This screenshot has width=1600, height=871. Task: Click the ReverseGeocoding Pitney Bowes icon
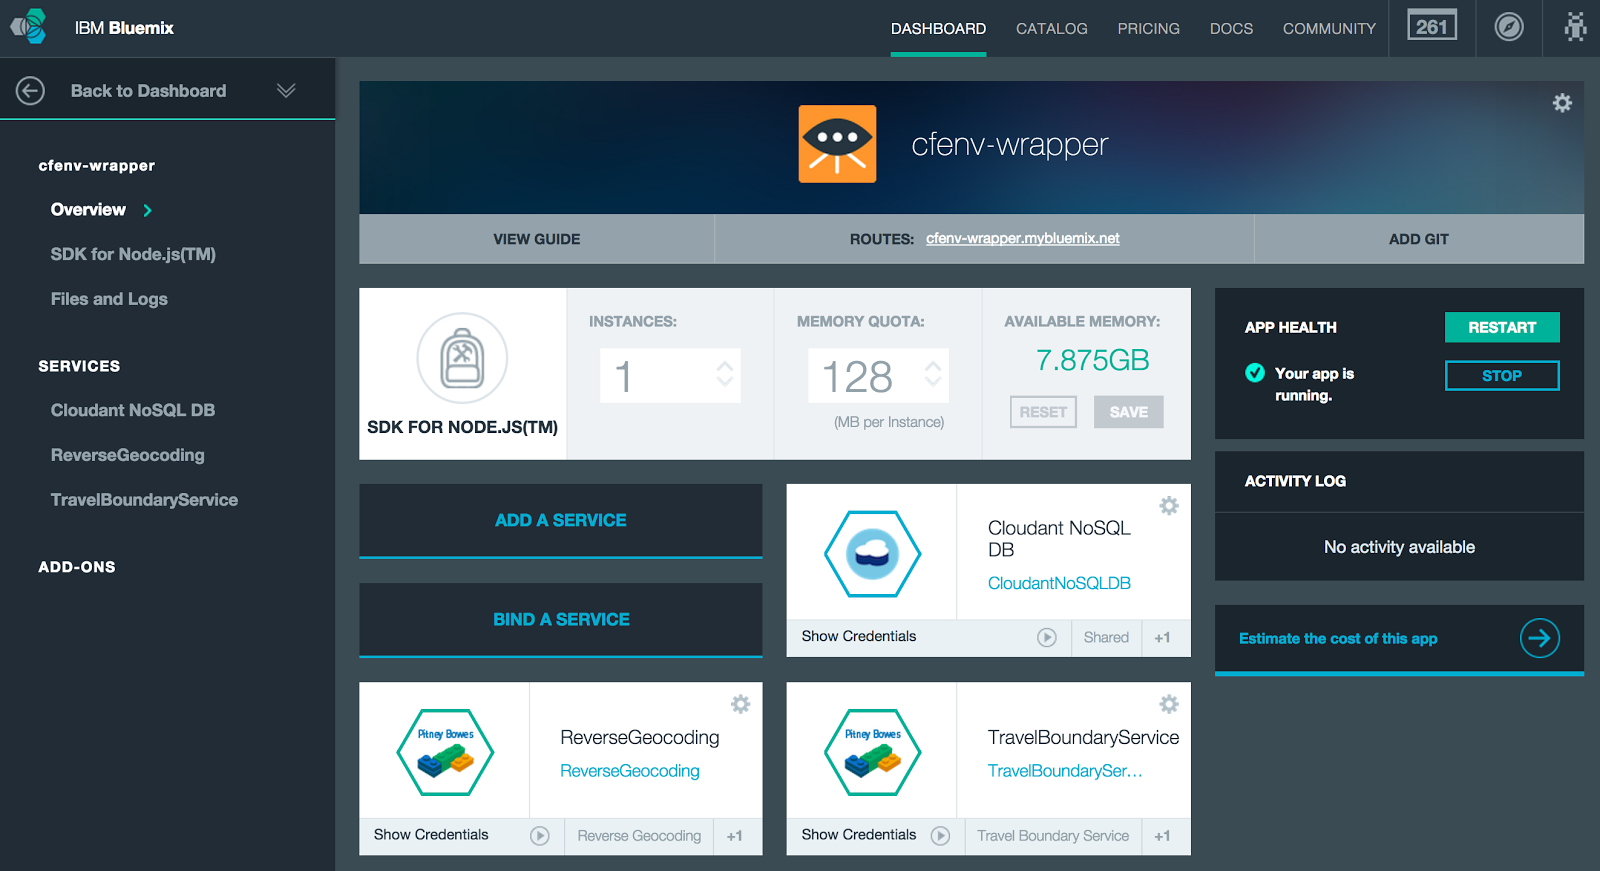click(445, 752)
